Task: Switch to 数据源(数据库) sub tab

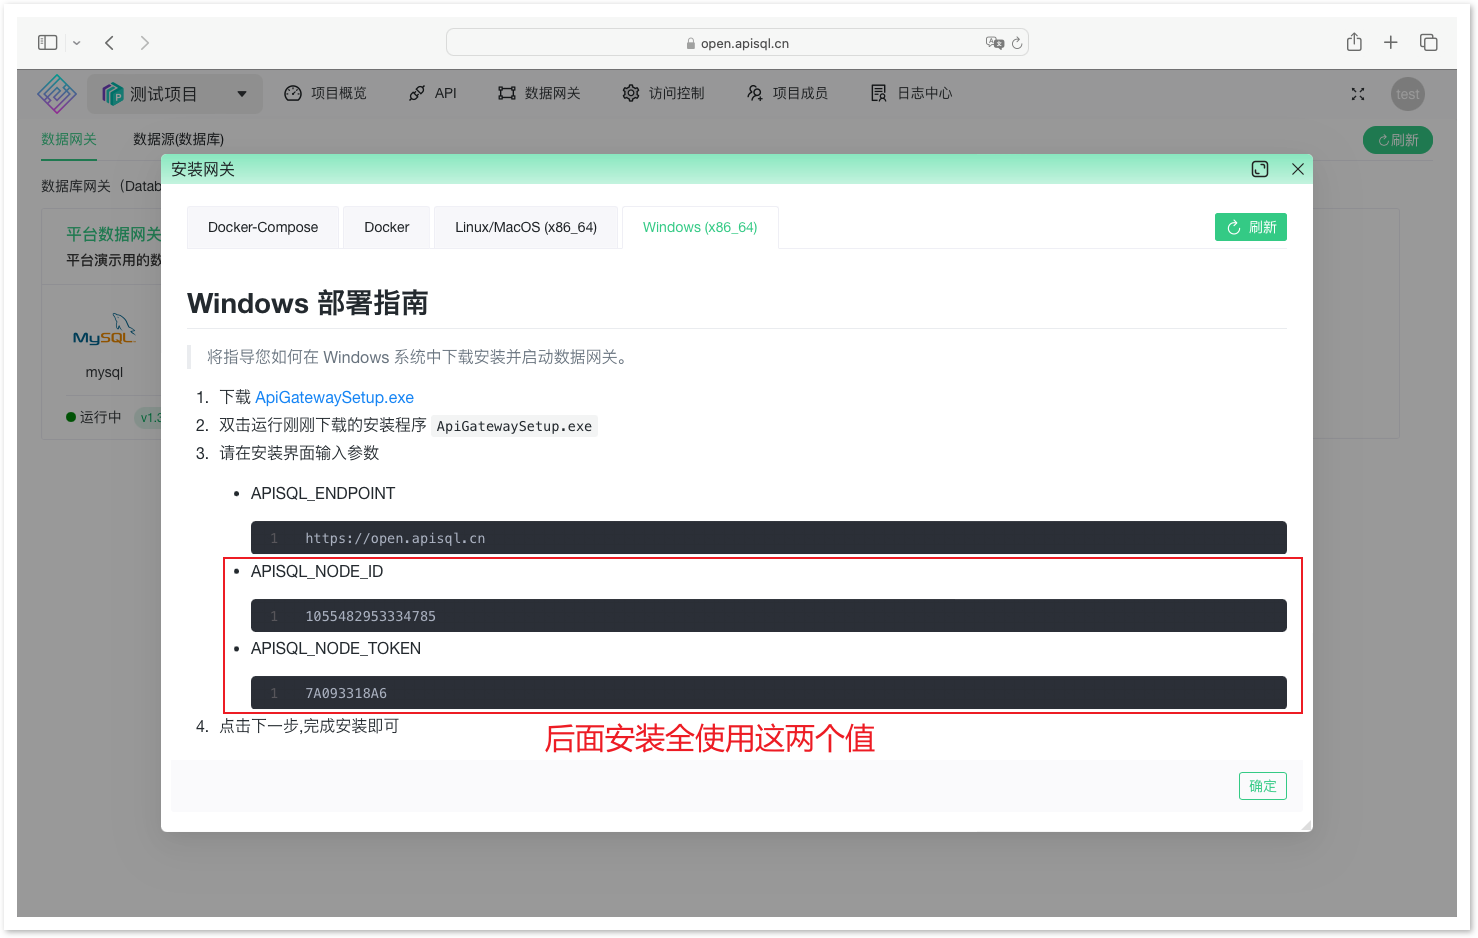Action: pos(178,139)
